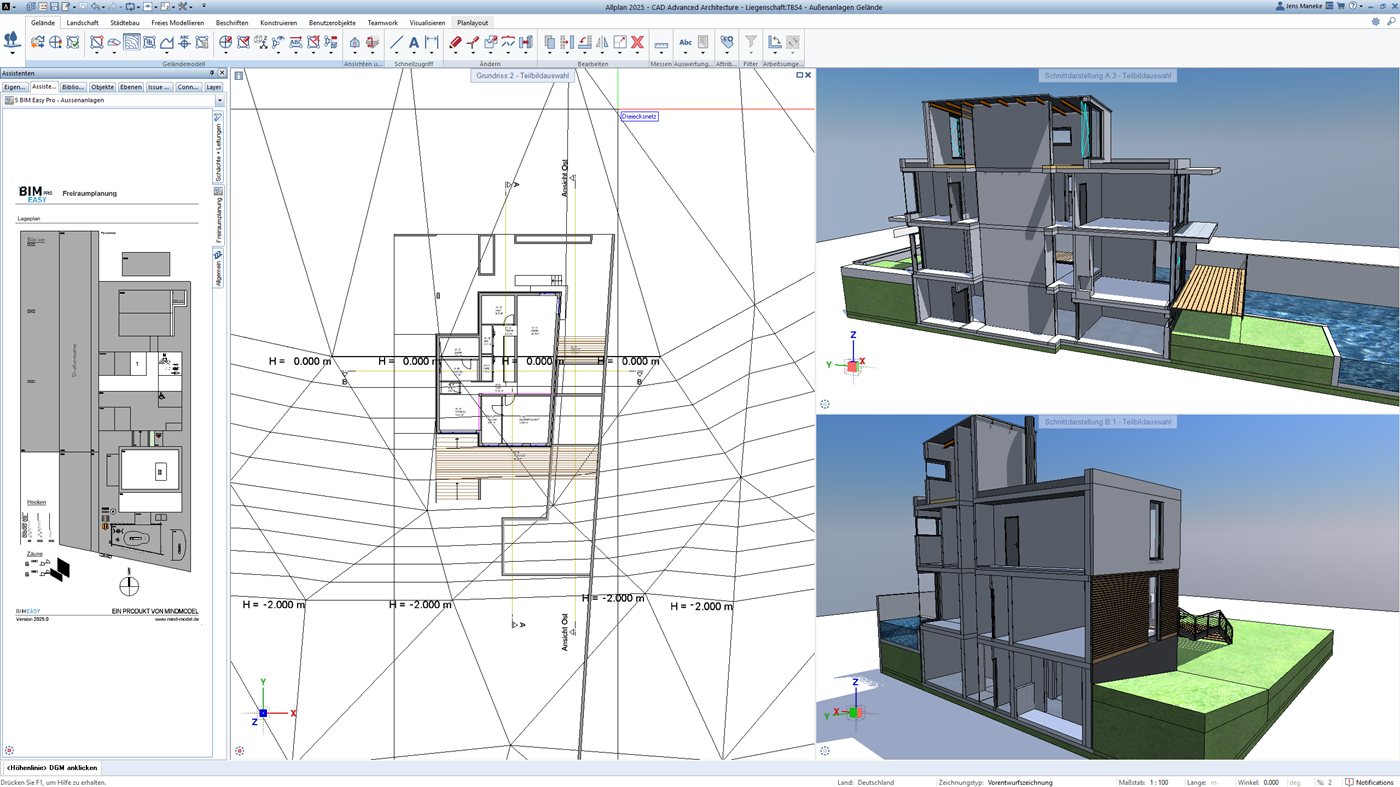Click the Attribute brush icon
This screenshot has width=1400, height=787.
727,42
